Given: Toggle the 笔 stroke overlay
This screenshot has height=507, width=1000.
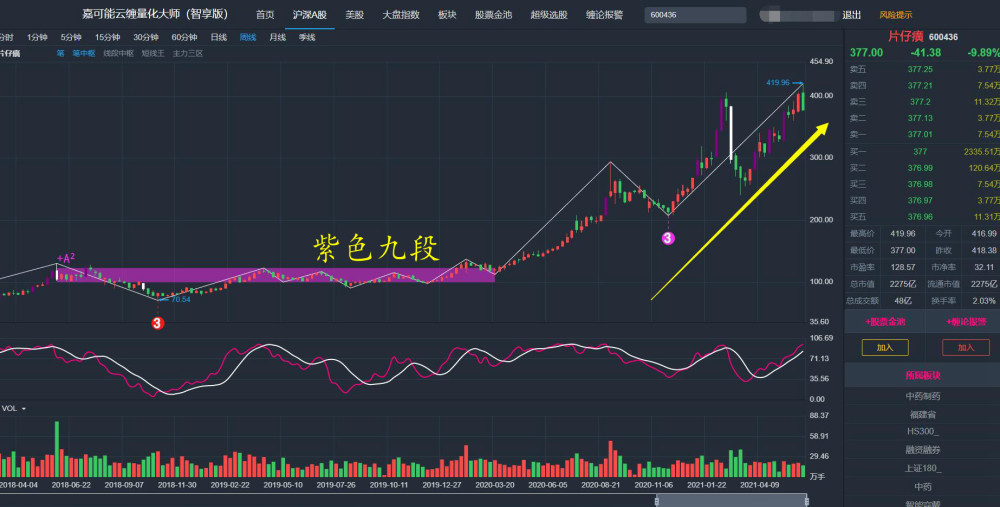Looking at the screenshot, I should (61, 54).
